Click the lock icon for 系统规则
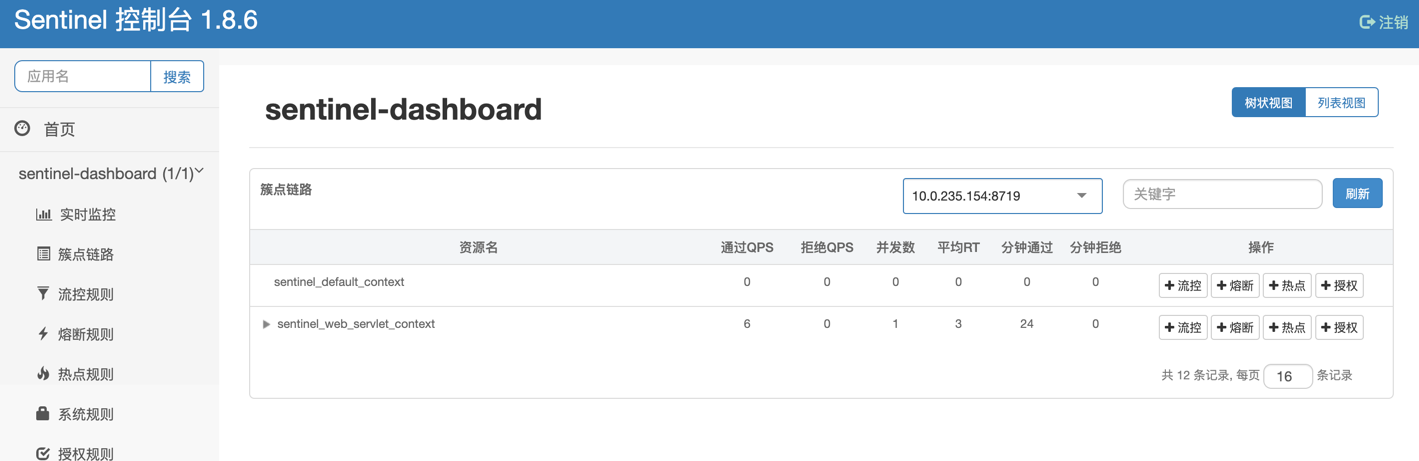The image size is (1419, 461). pos(43,413)
